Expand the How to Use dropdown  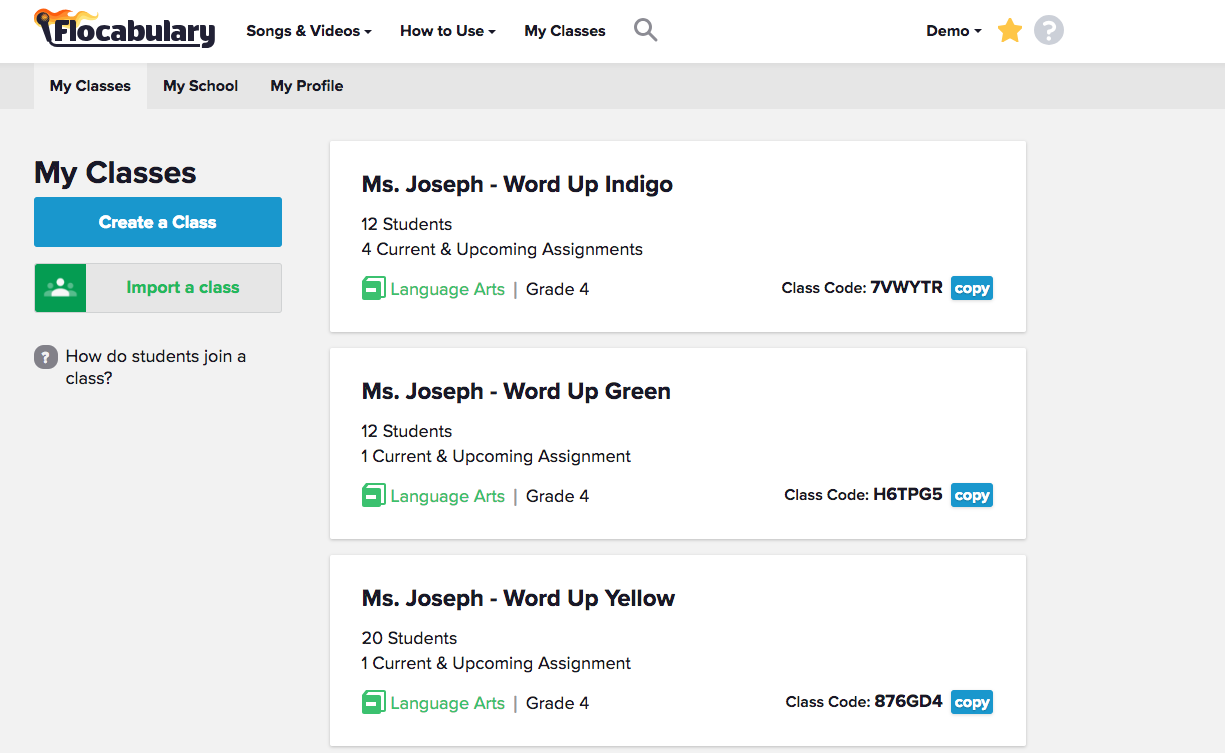coord(447,31)
